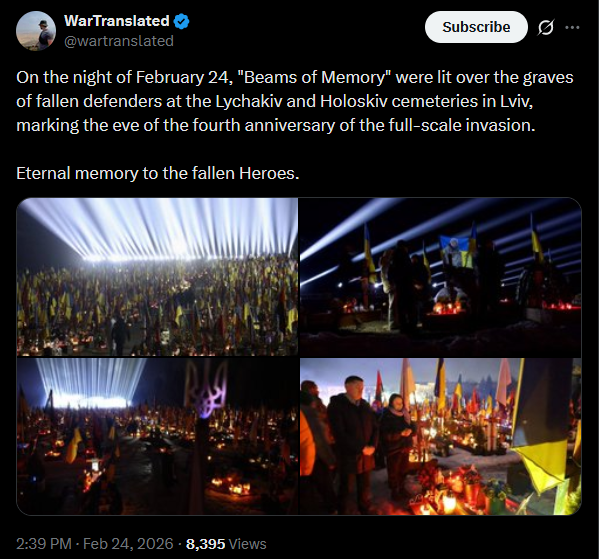This screenshot has height=559, width=599.
Task: Click the blue verified badge
Action: [182, 21]
